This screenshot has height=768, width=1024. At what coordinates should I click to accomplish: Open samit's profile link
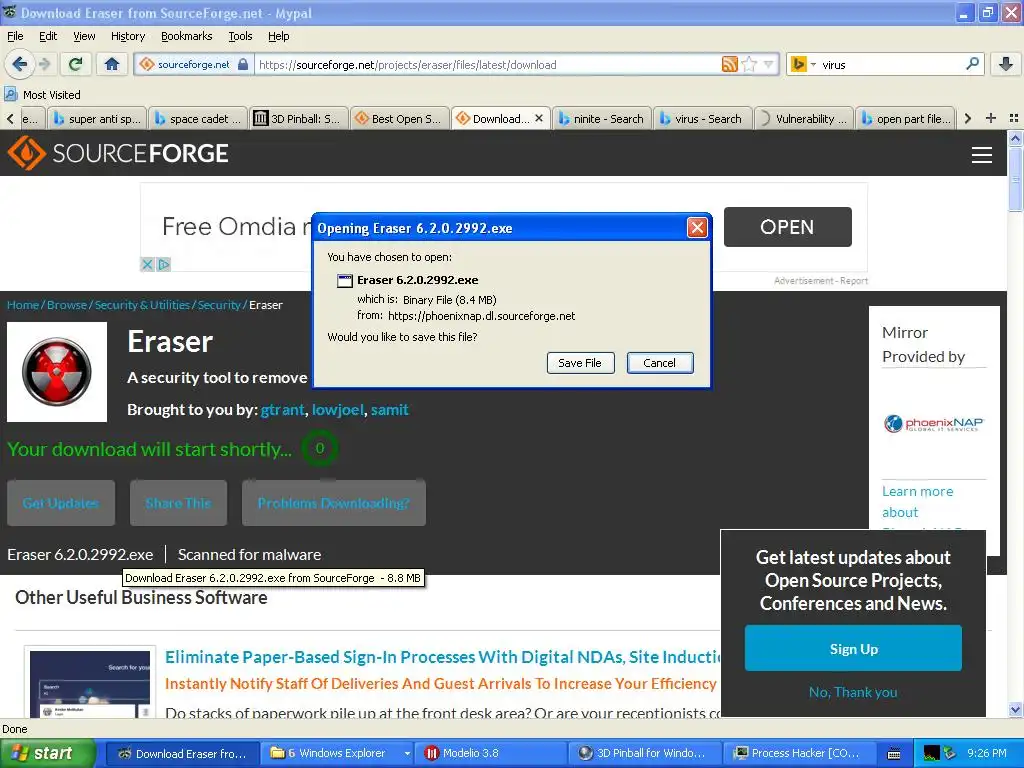pos(390,409)
